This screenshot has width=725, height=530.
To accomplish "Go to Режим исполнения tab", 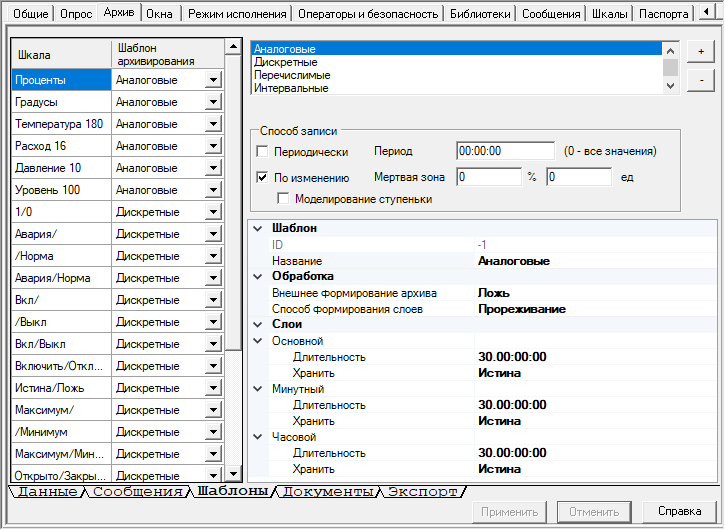I will pyautogui.click(x=237, y=13).
